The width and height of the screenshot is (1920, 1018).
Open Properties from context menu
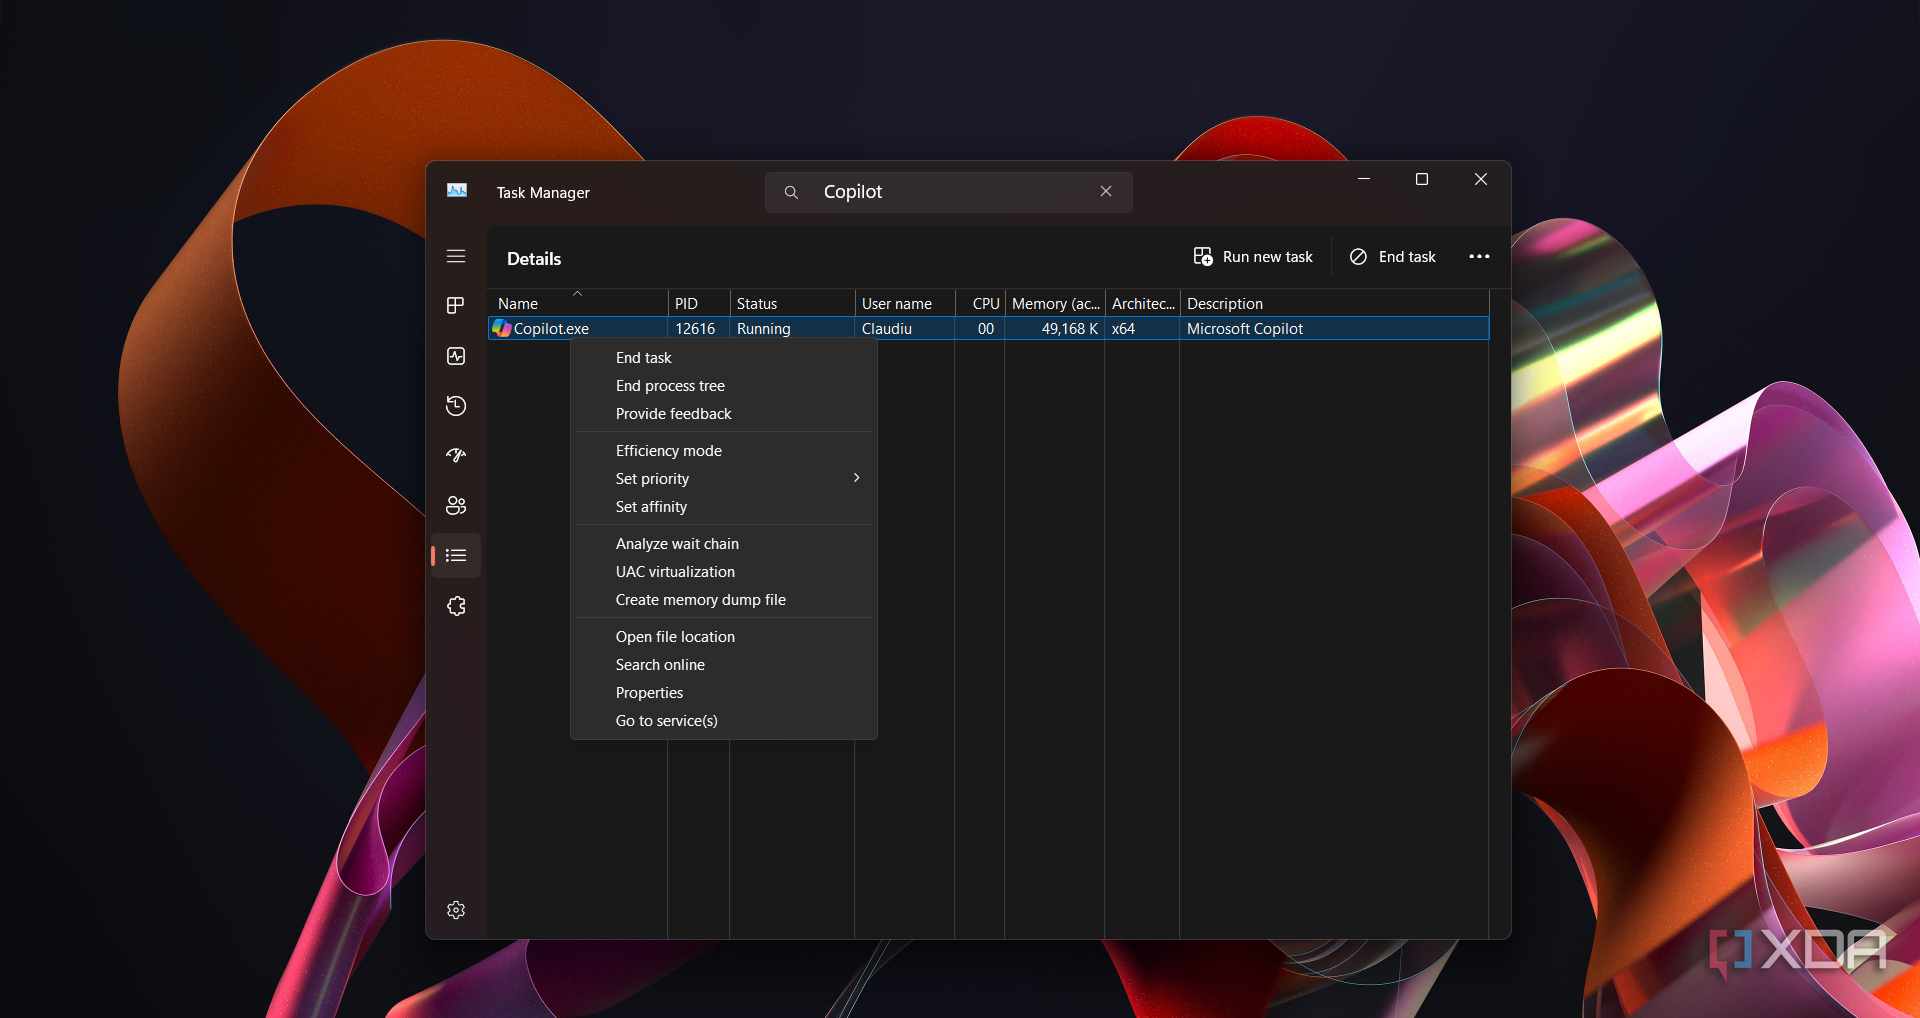(724, 693)
